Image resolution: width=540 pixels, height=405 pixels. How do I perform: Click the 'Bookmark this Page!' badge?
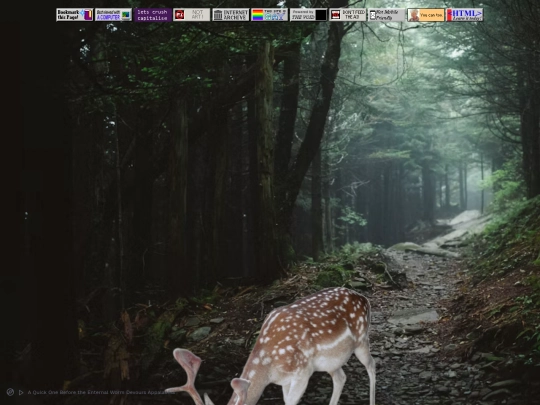[x=74, y=15]
